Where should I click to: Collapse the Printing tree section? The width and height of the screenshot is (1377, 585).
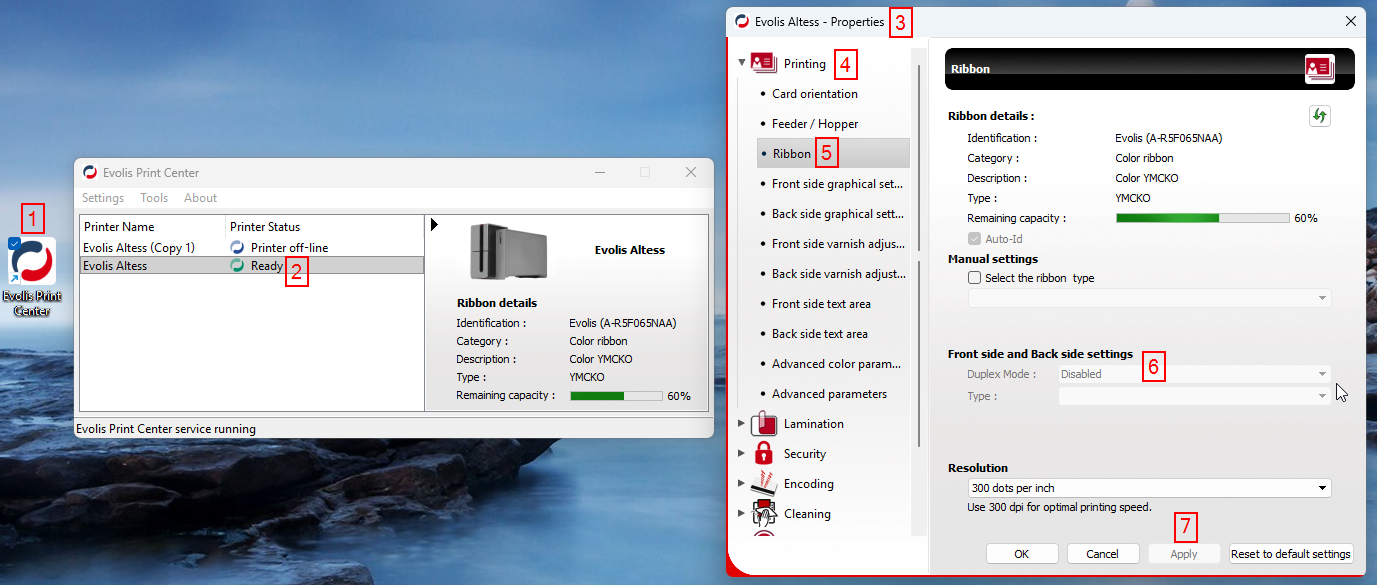pos(742,63)
